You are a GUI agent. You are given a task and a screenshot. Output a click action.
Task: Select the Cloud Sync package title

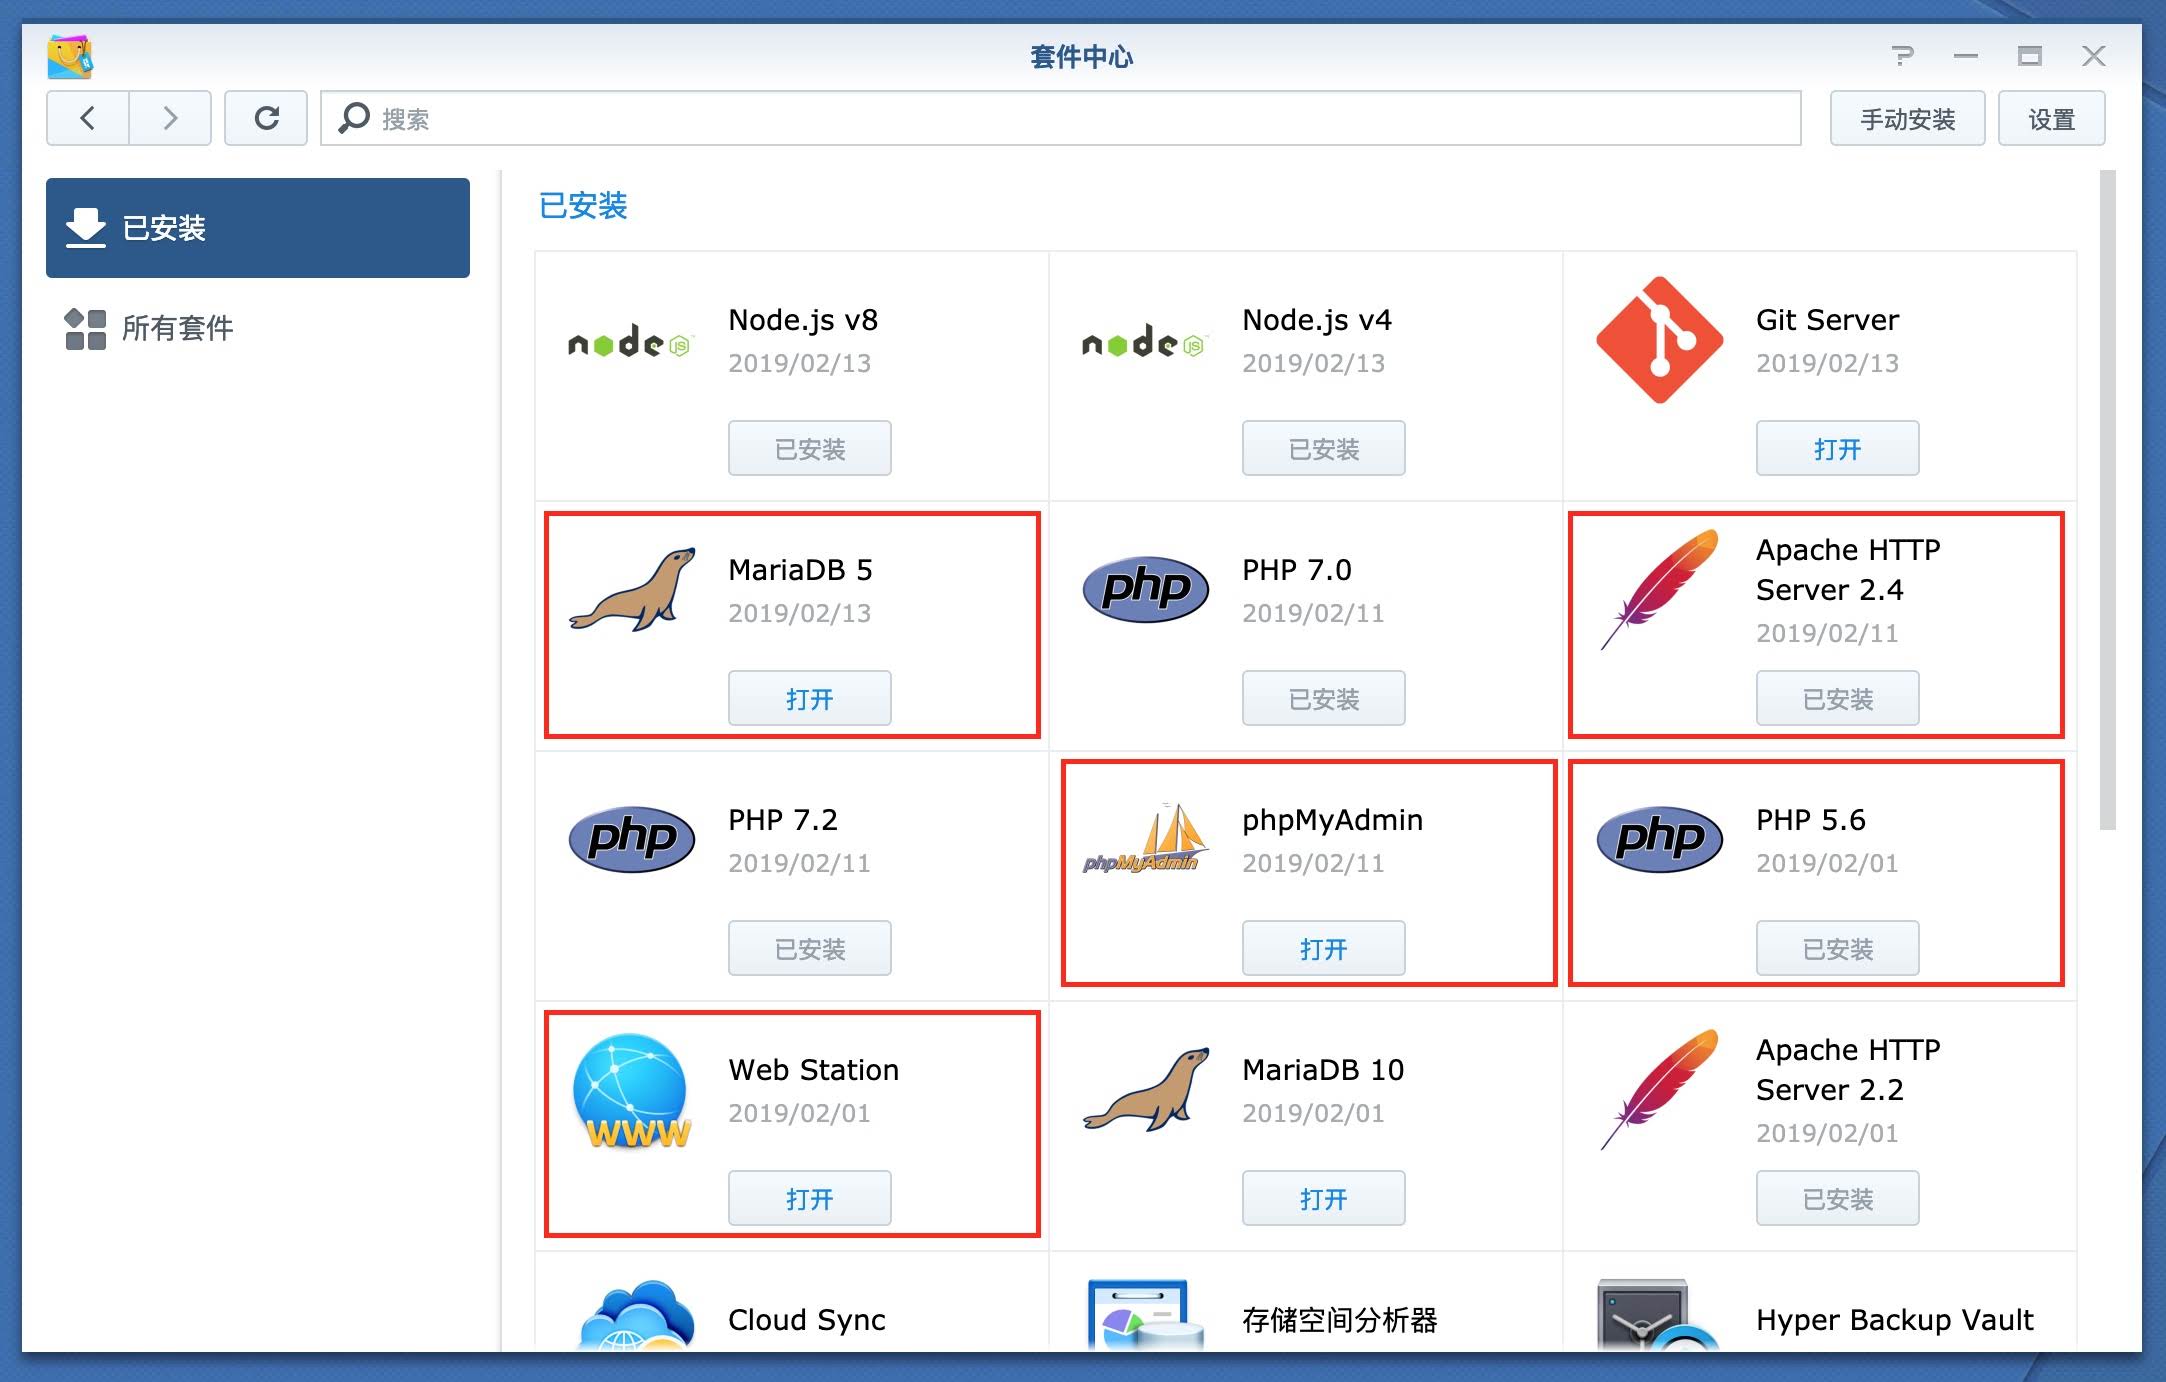[x=807, y=1320]
